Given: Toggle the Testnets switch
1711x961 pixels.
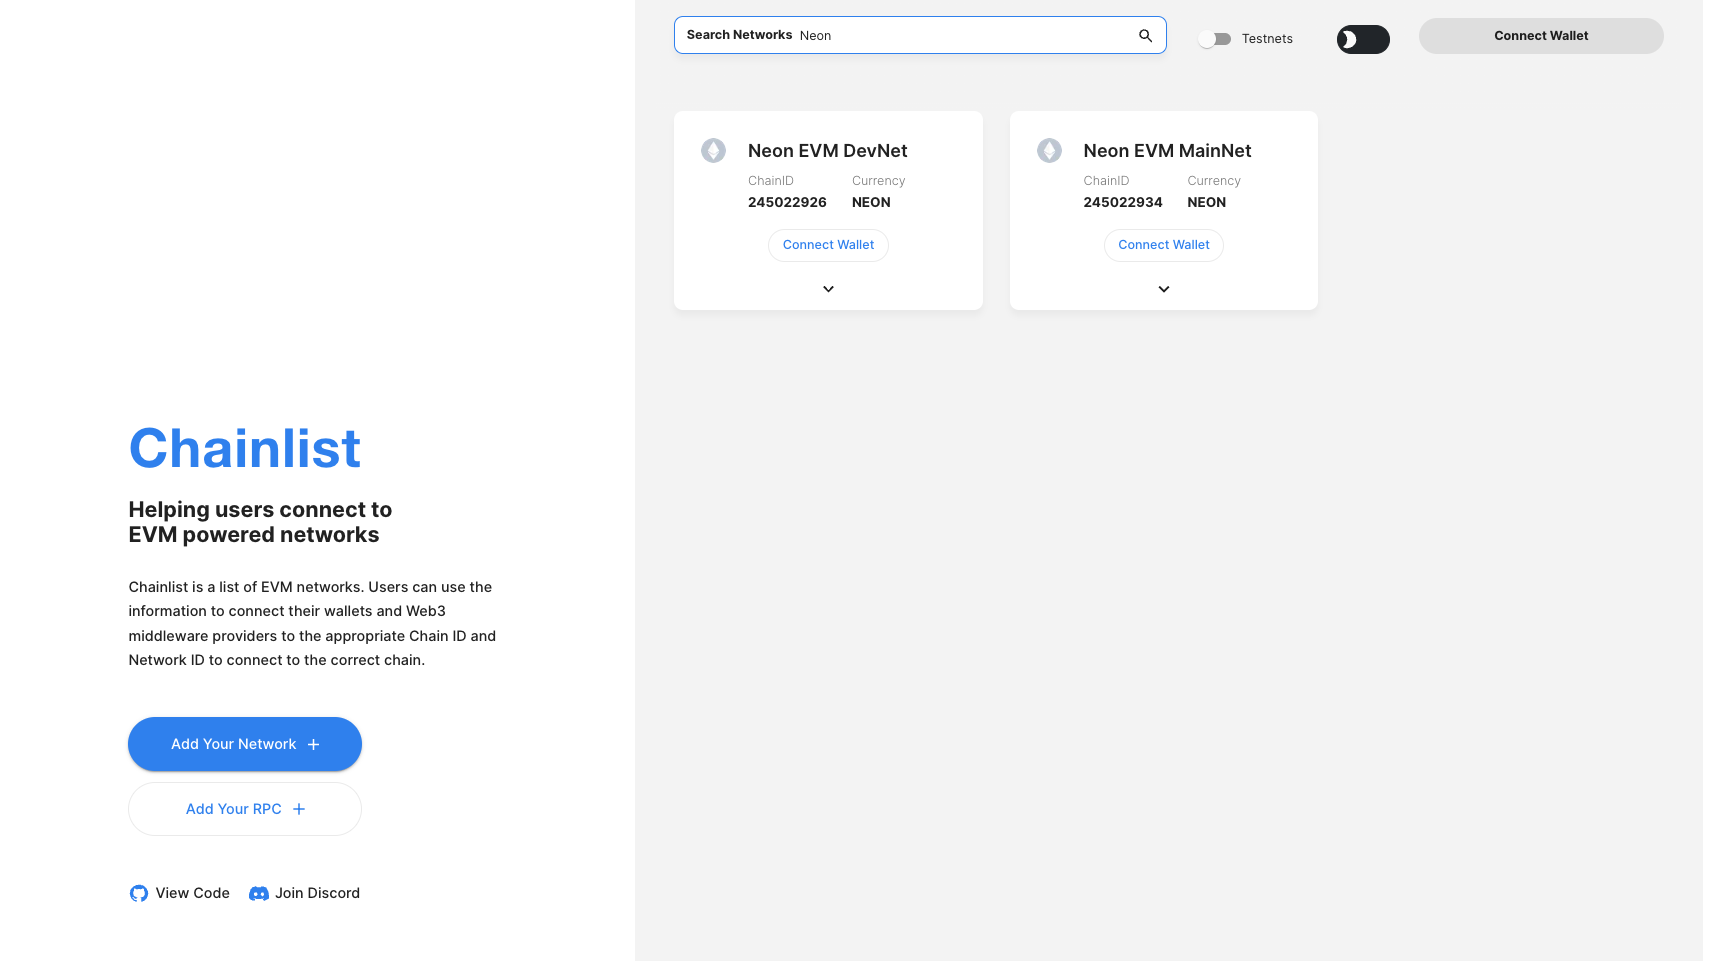Looking at the screenshot, I should tap(1215, 39).
